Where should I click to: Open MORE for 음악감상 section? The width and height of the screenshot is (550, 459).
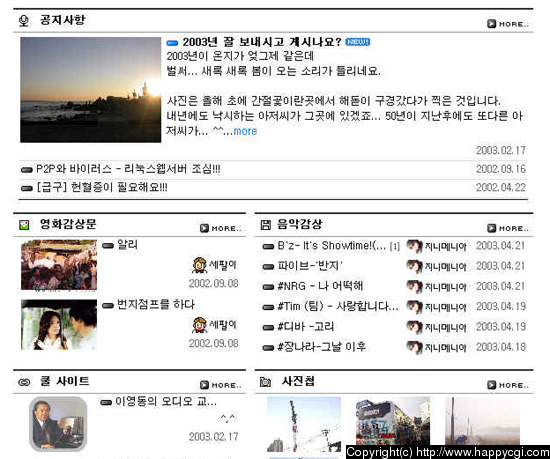pyautogui.click(x=508, y=228)
